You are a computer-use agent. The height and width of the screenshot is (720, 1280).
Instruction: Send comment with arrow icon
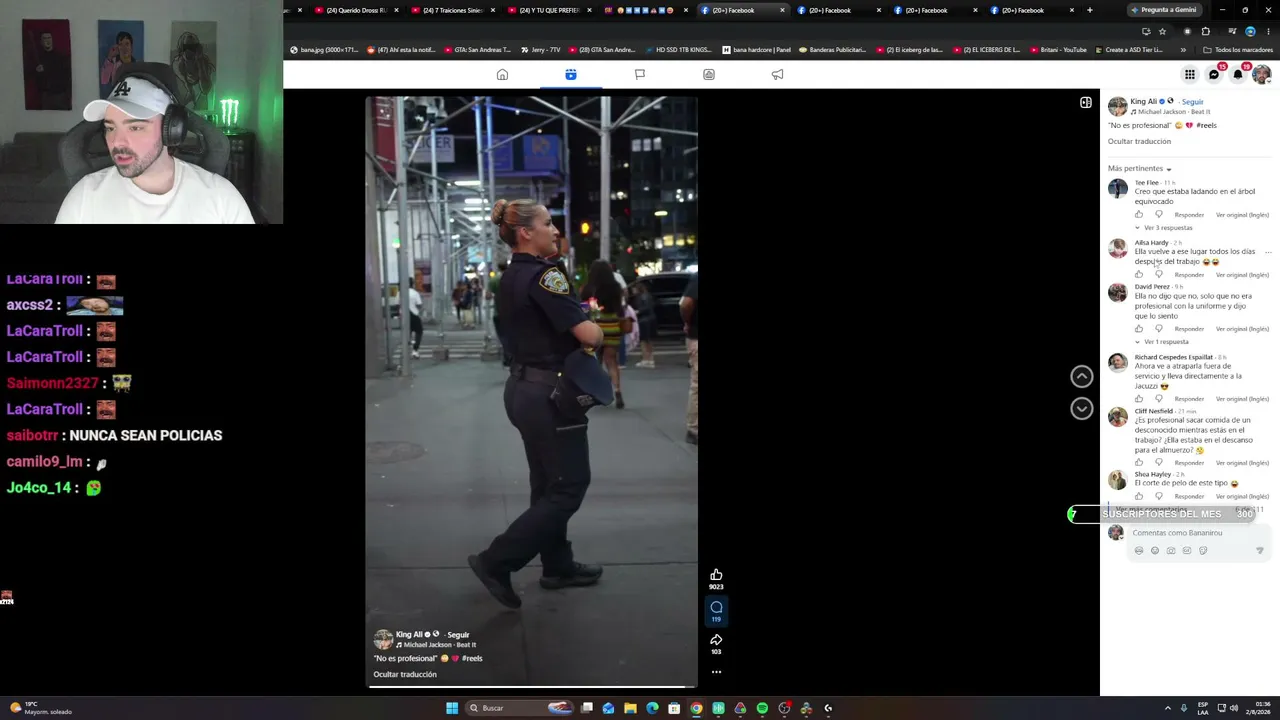(1259, 550)
